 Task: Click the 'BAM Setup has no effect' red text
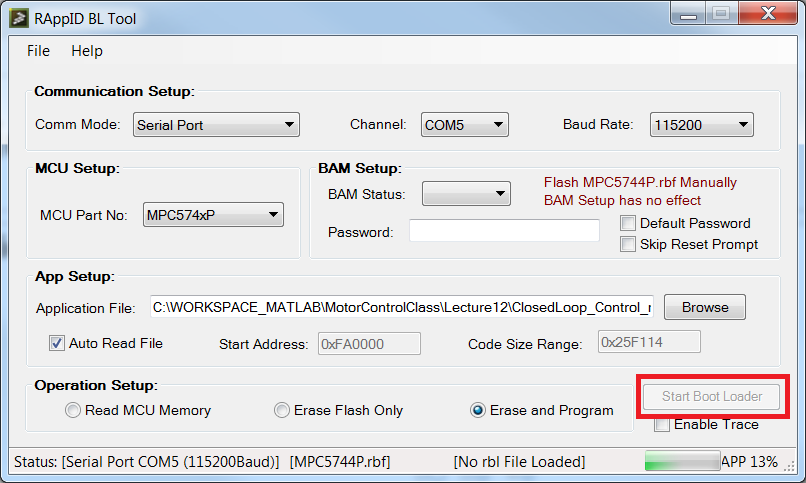pyautogui.click(x=622, y=200)
